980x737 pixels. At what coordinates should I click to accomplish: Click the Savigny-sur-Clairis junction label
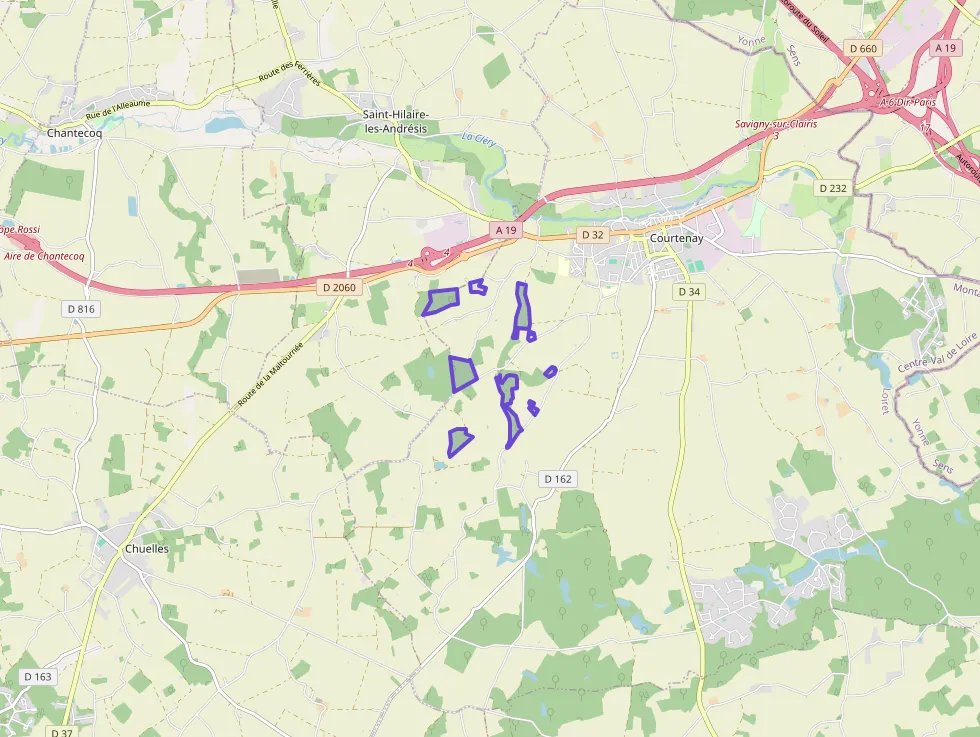776,124
